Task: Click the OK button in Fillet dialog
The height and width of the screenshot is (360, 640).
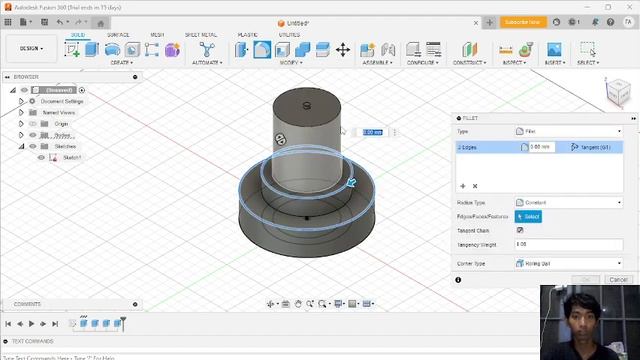Action: coord(585,280)
